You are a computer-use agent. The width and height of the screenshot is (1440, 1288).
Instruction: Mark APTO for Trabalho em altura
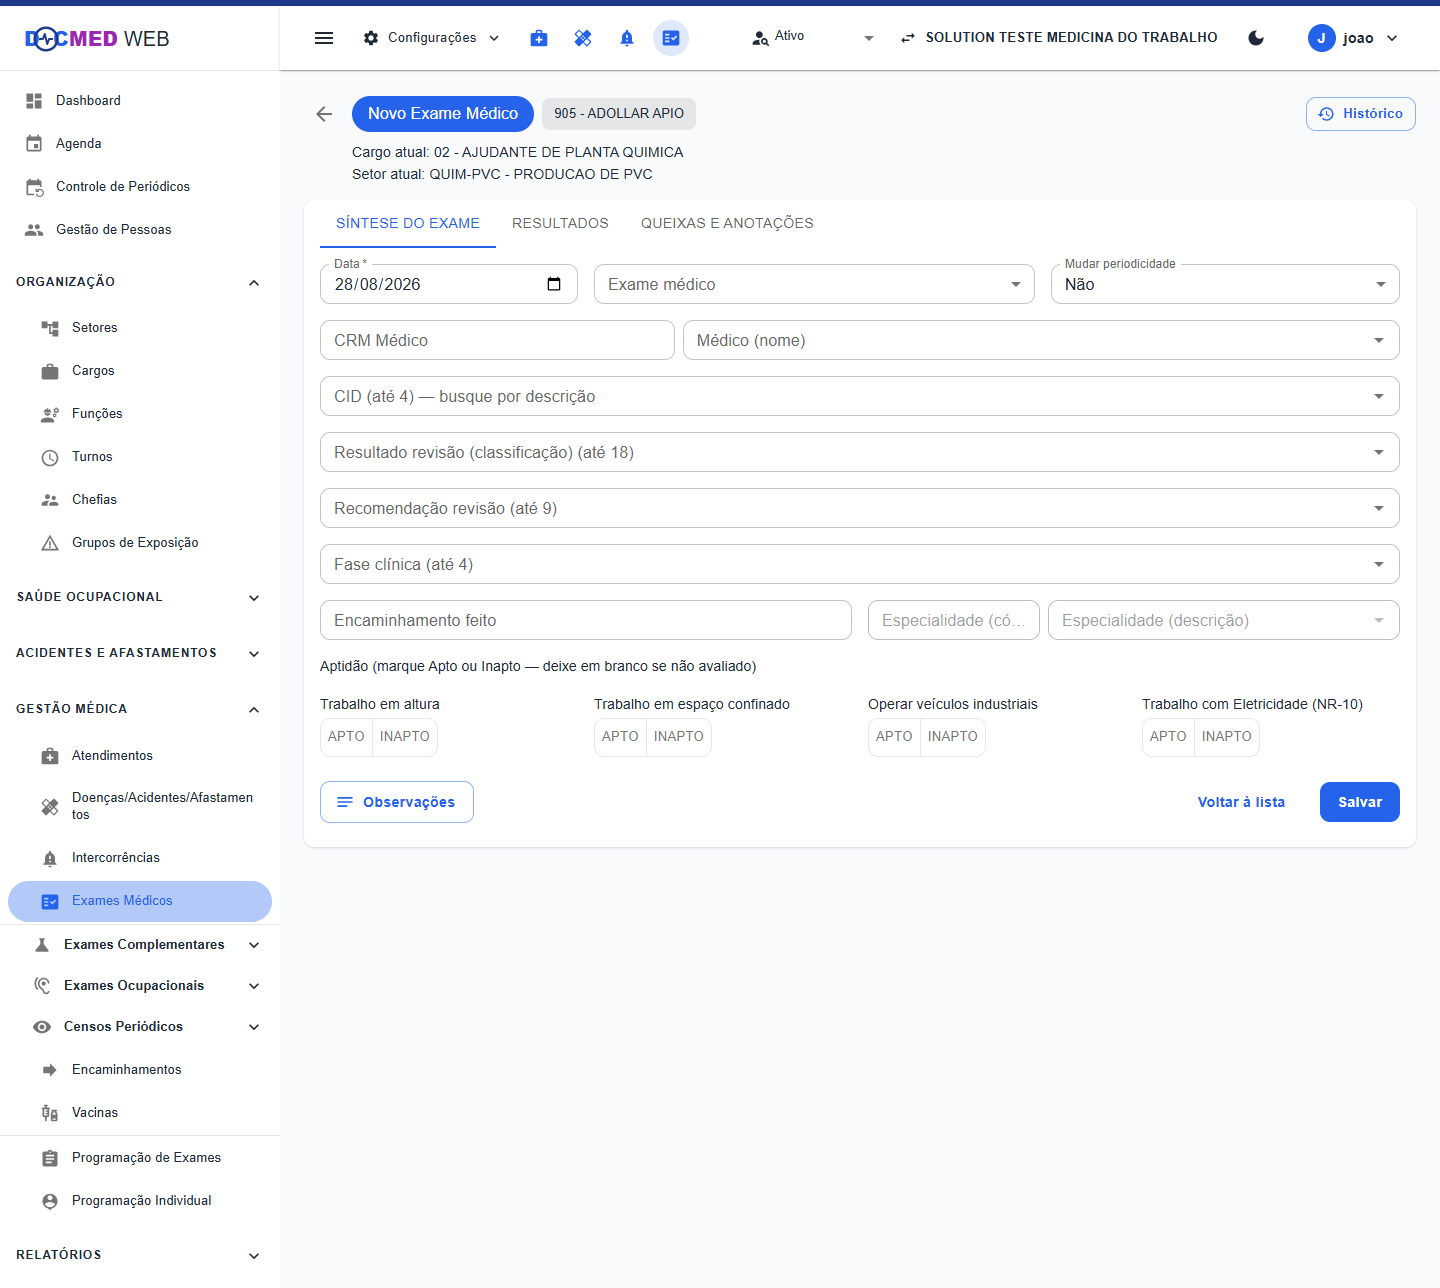tap(346, 737)
